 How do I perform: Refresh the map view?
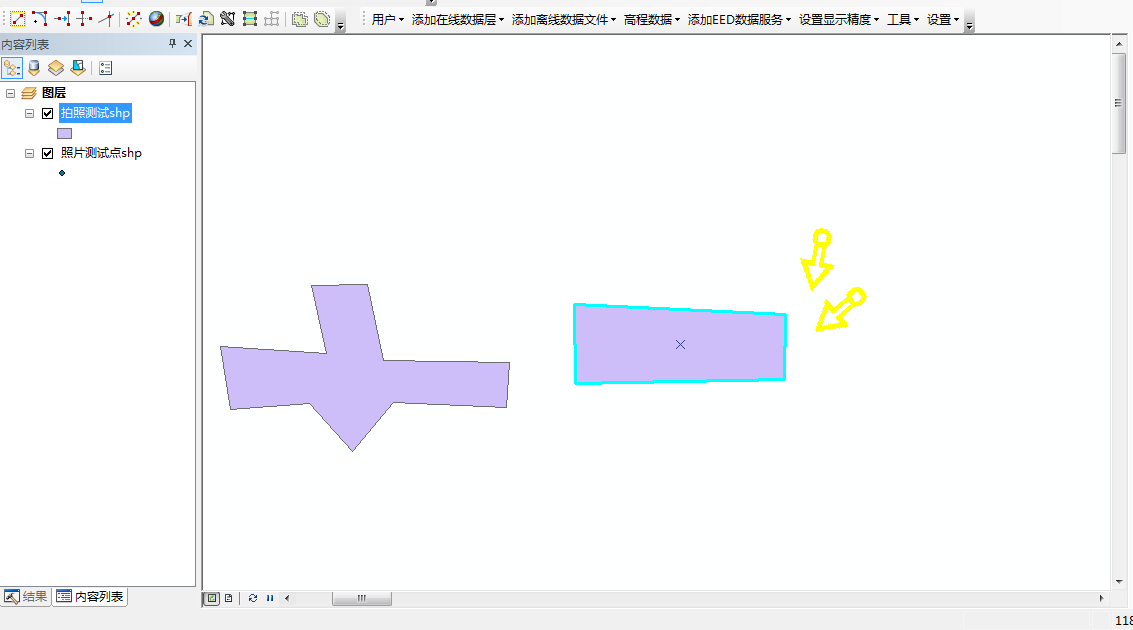pyautogui.click(x=253, y=598)
